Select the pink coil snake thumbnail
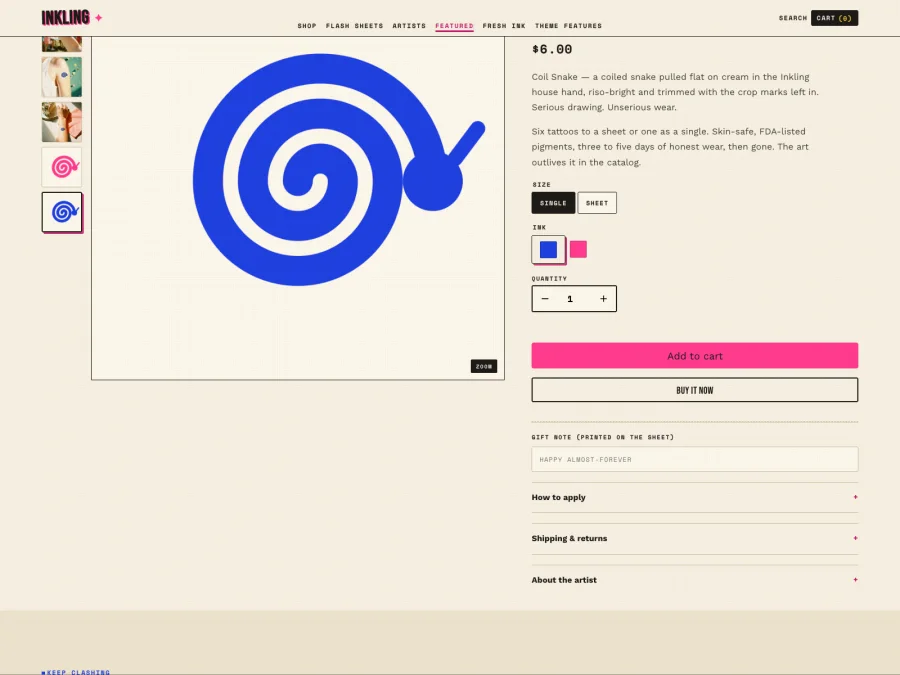This screenshot has width=900, height=675. tap(62, 167)
